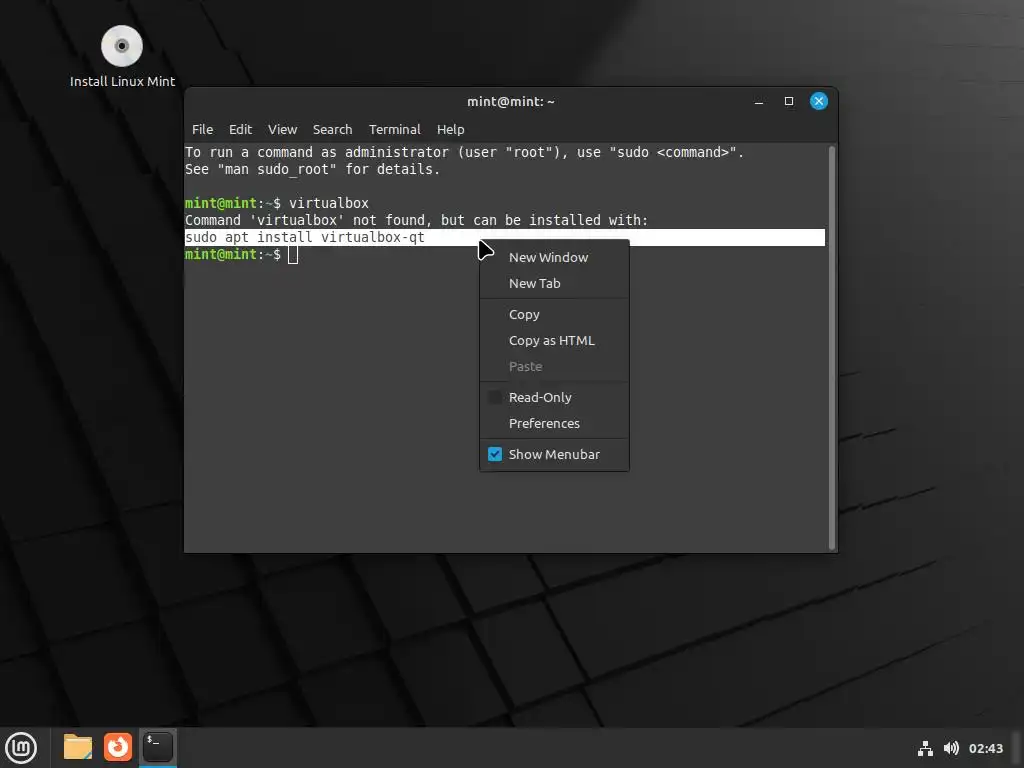Open the network connection tray icon
Screen dimensions: 1024x768
click(x=925, y=748)
